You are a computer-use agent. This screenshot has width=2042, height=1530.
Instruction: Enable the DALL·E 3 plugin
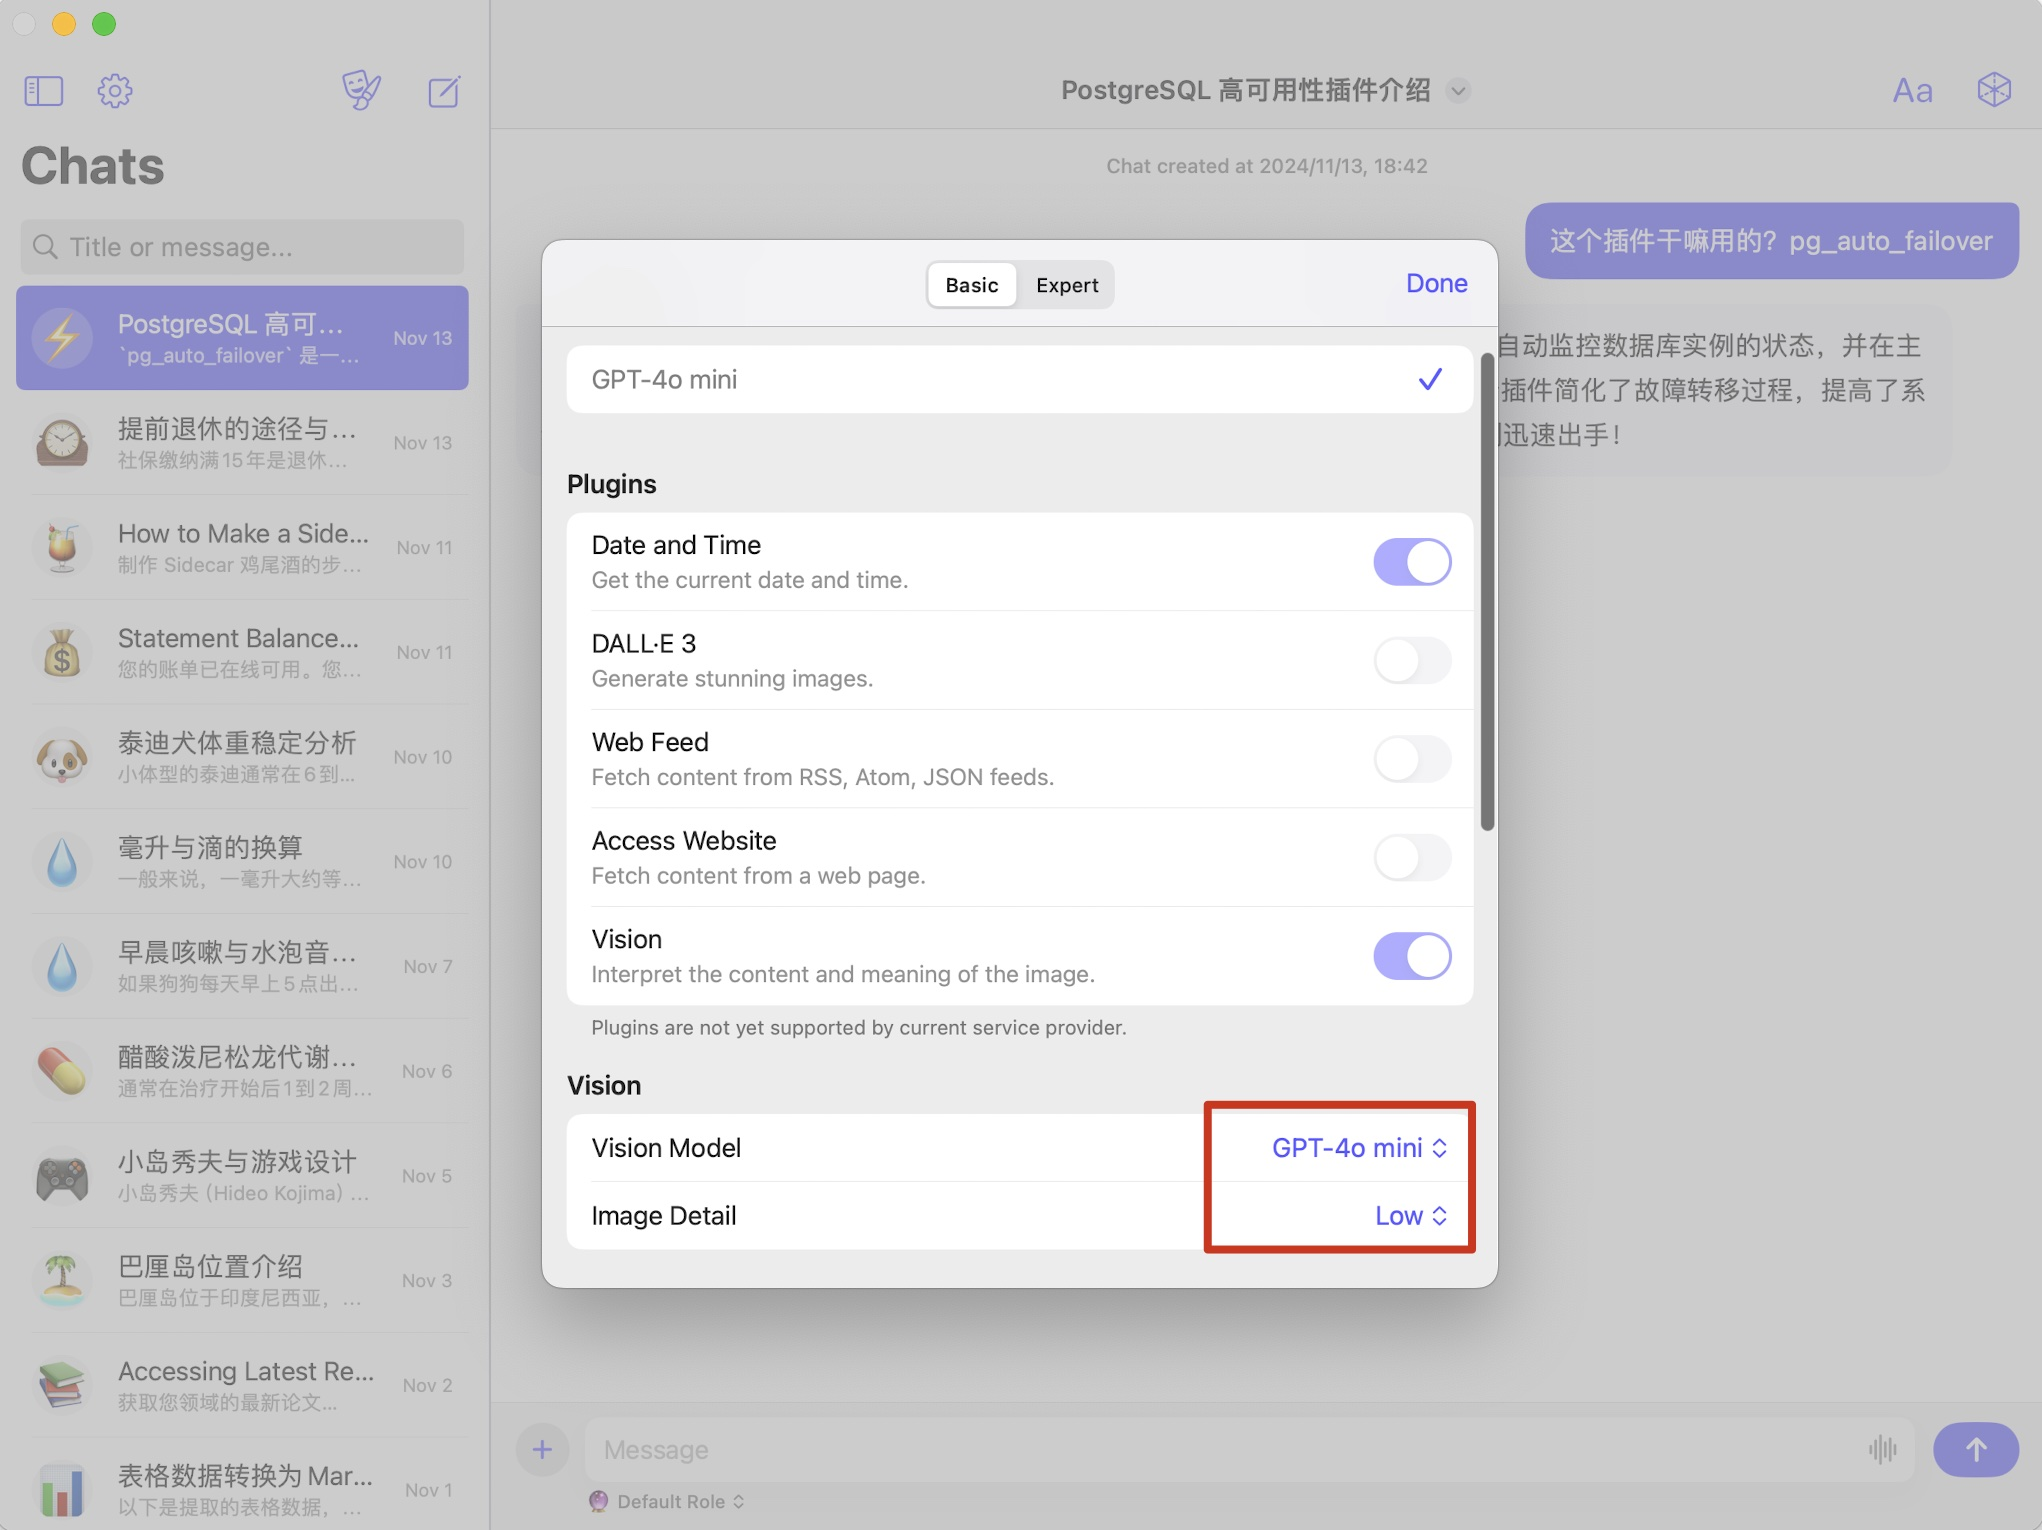[x=1411, y=661]
